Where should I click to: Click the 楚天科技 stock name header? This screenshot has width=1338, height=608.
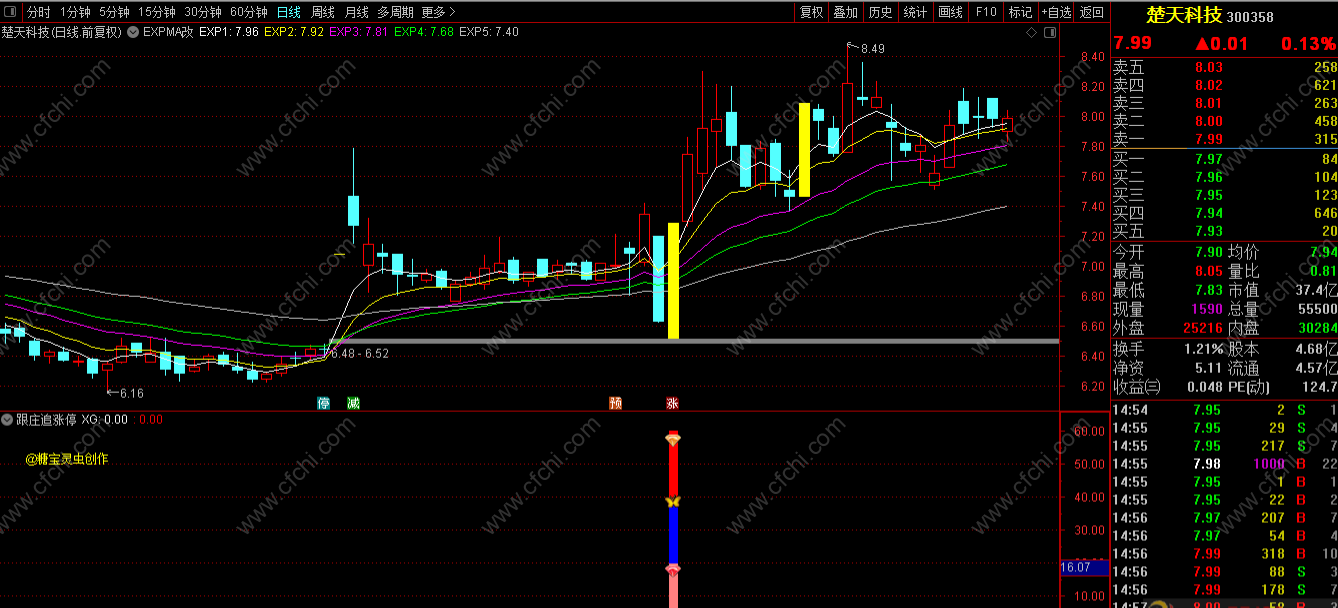[1184, 15]
